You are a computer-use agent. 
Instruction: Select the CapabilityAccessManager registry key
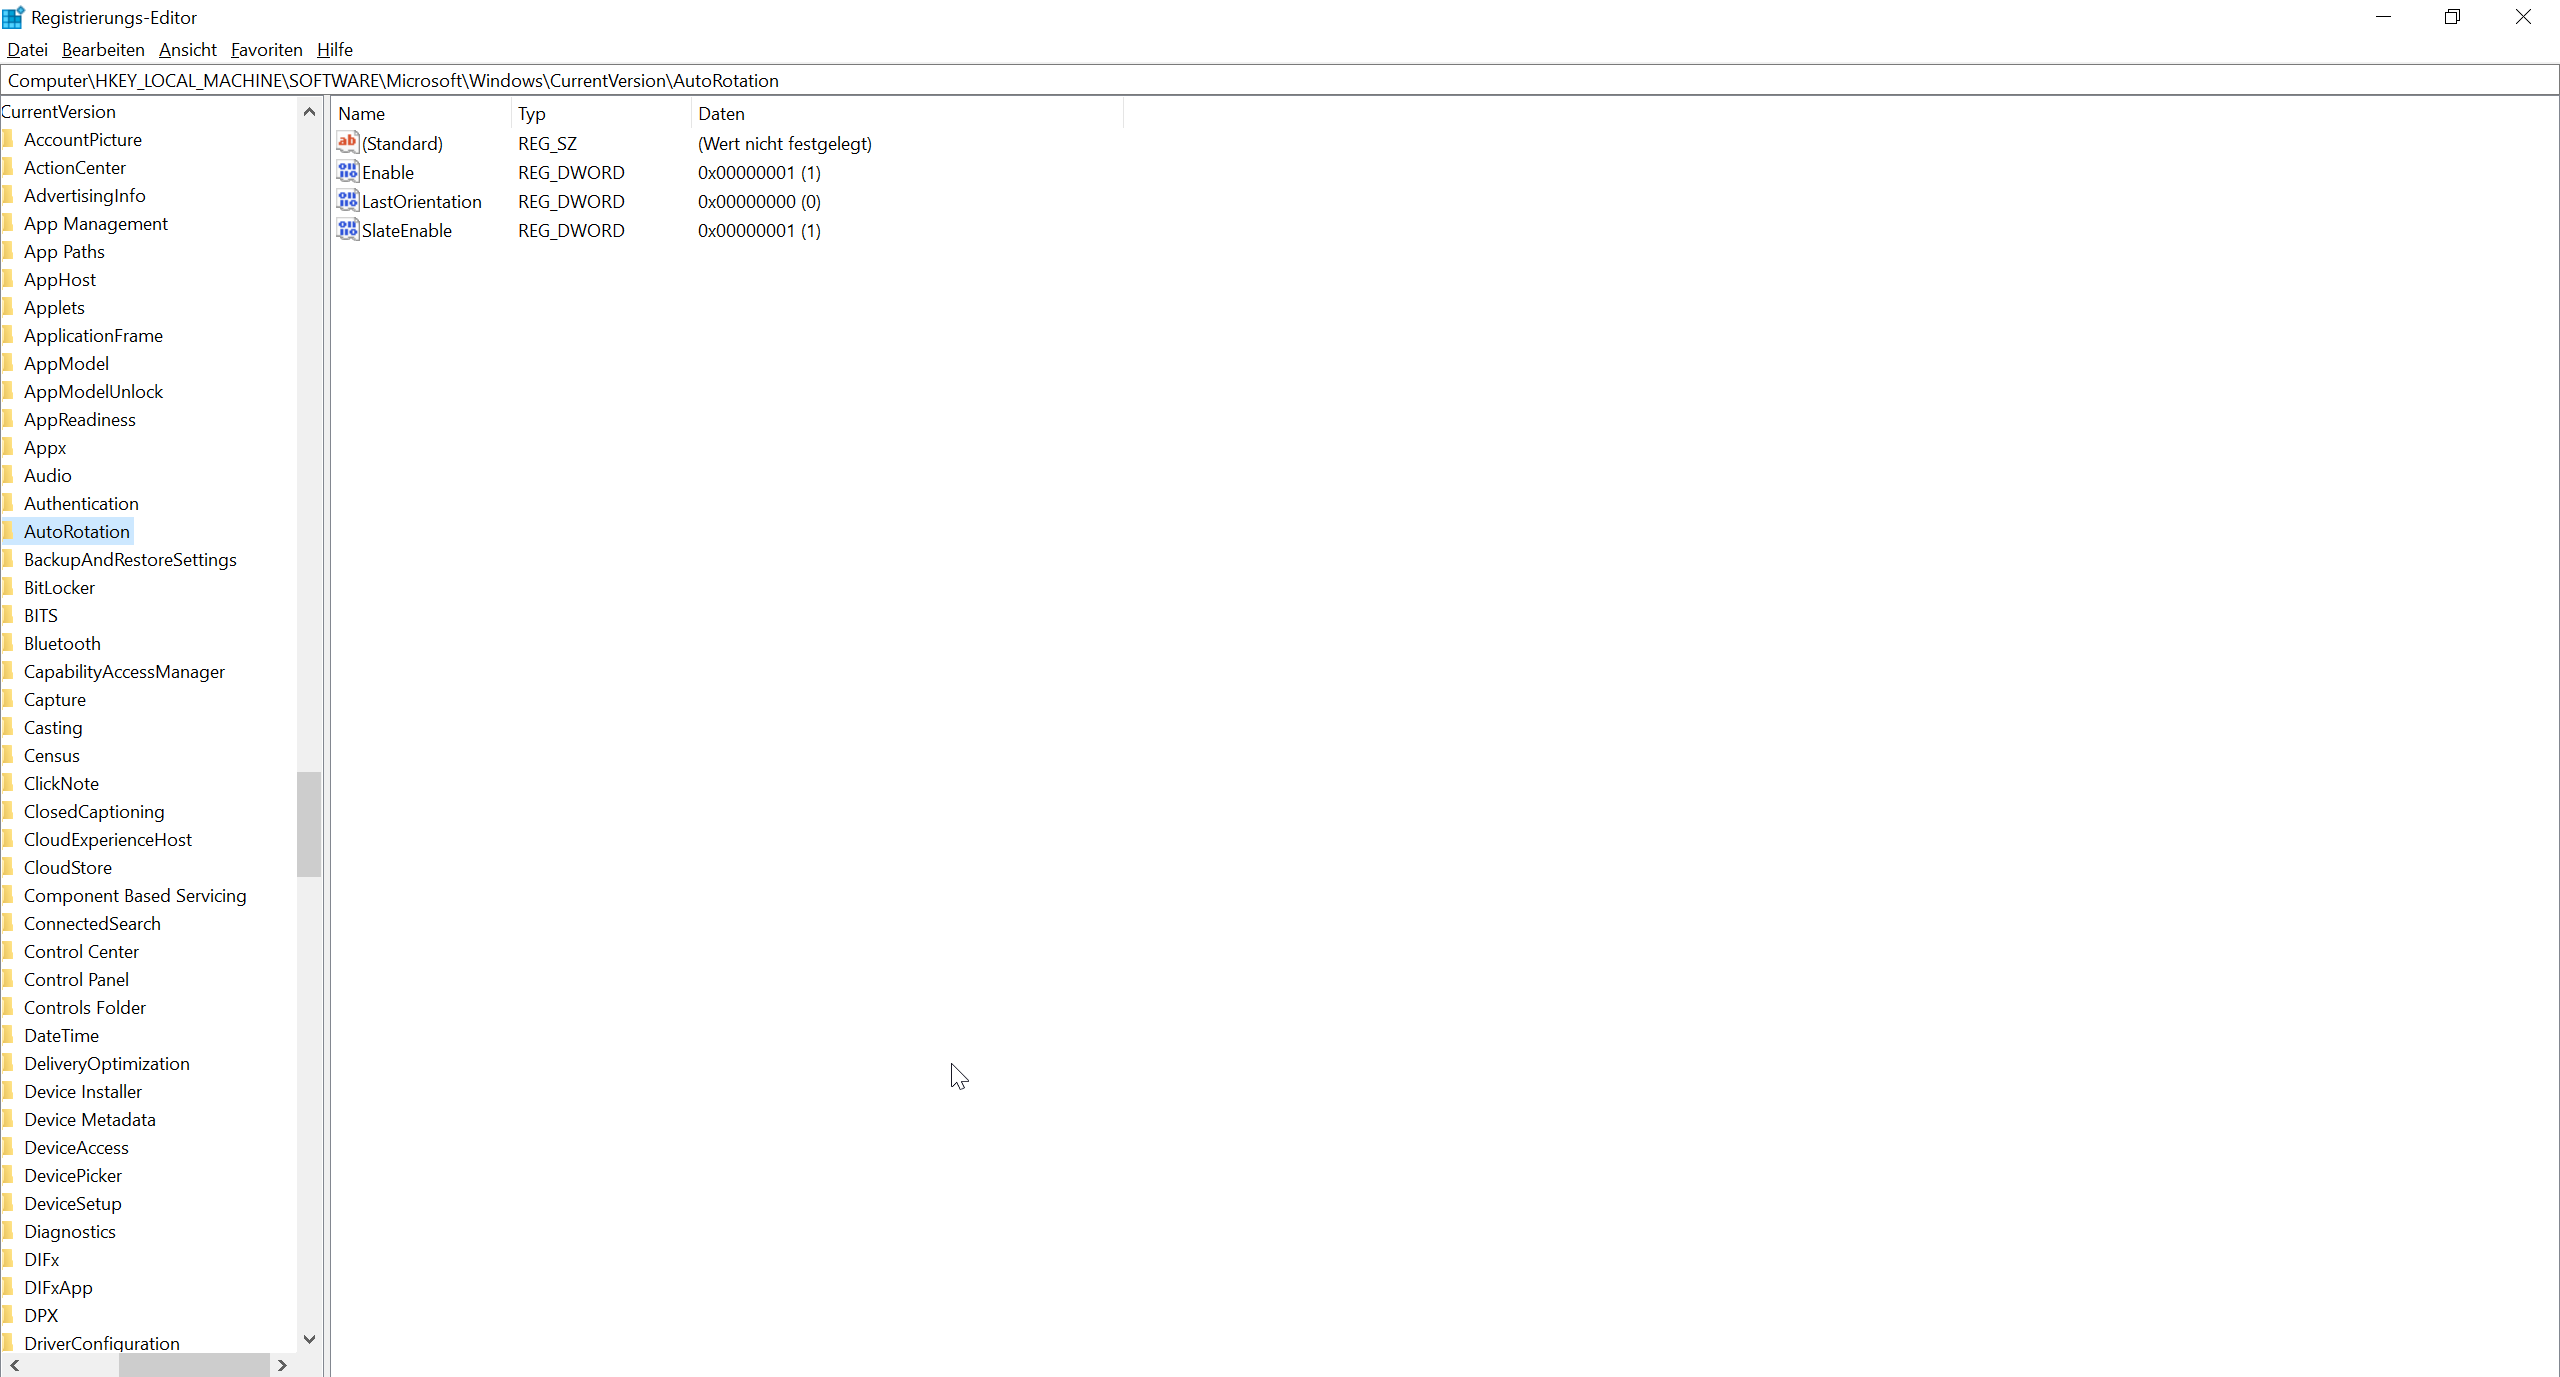(x=124, y=670)
